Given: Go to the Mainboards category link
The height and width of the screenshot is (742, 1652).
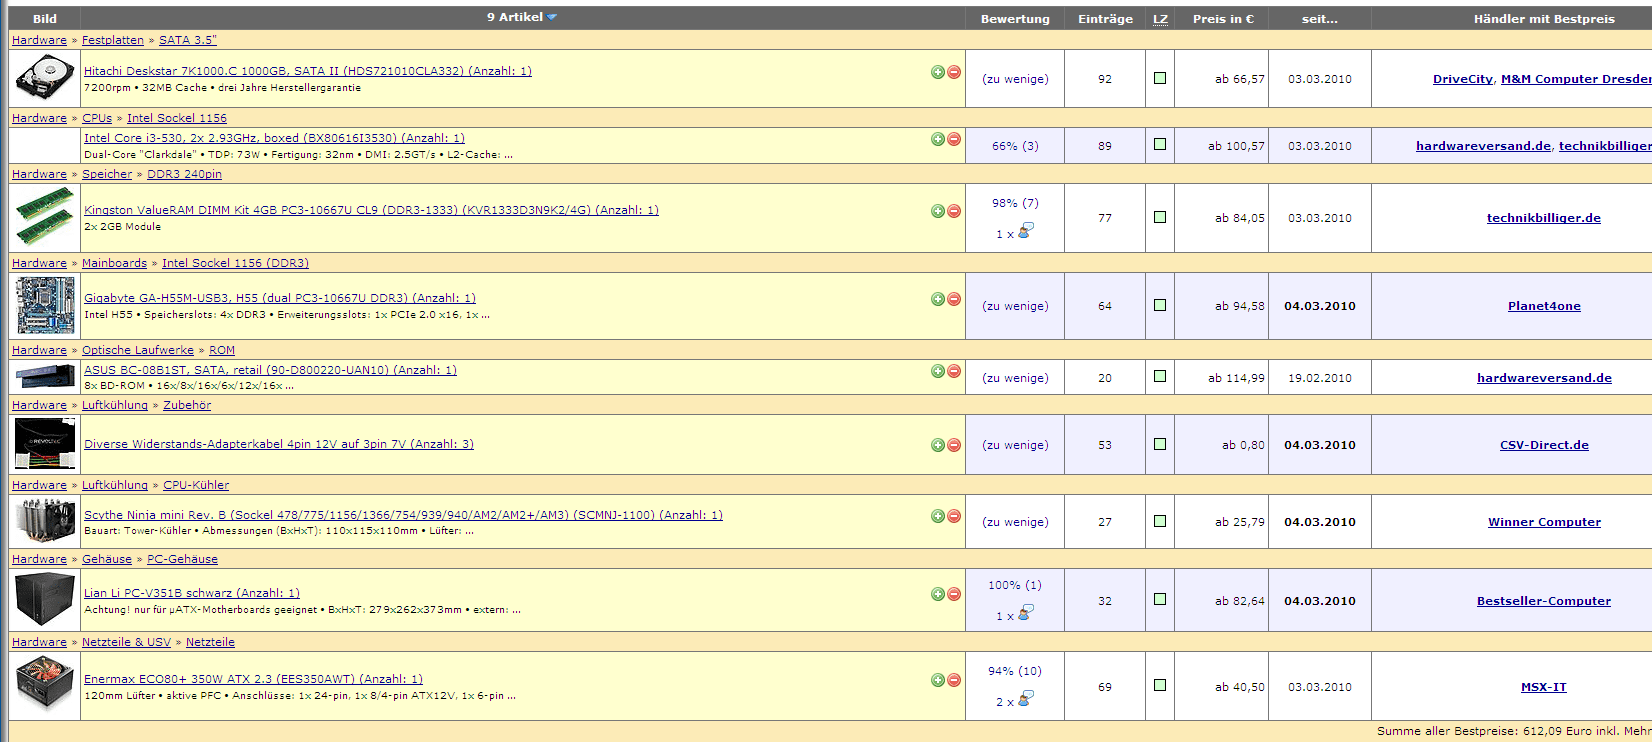Looking at the screenshot, I should pyautogui.click(x=114, y=263).
